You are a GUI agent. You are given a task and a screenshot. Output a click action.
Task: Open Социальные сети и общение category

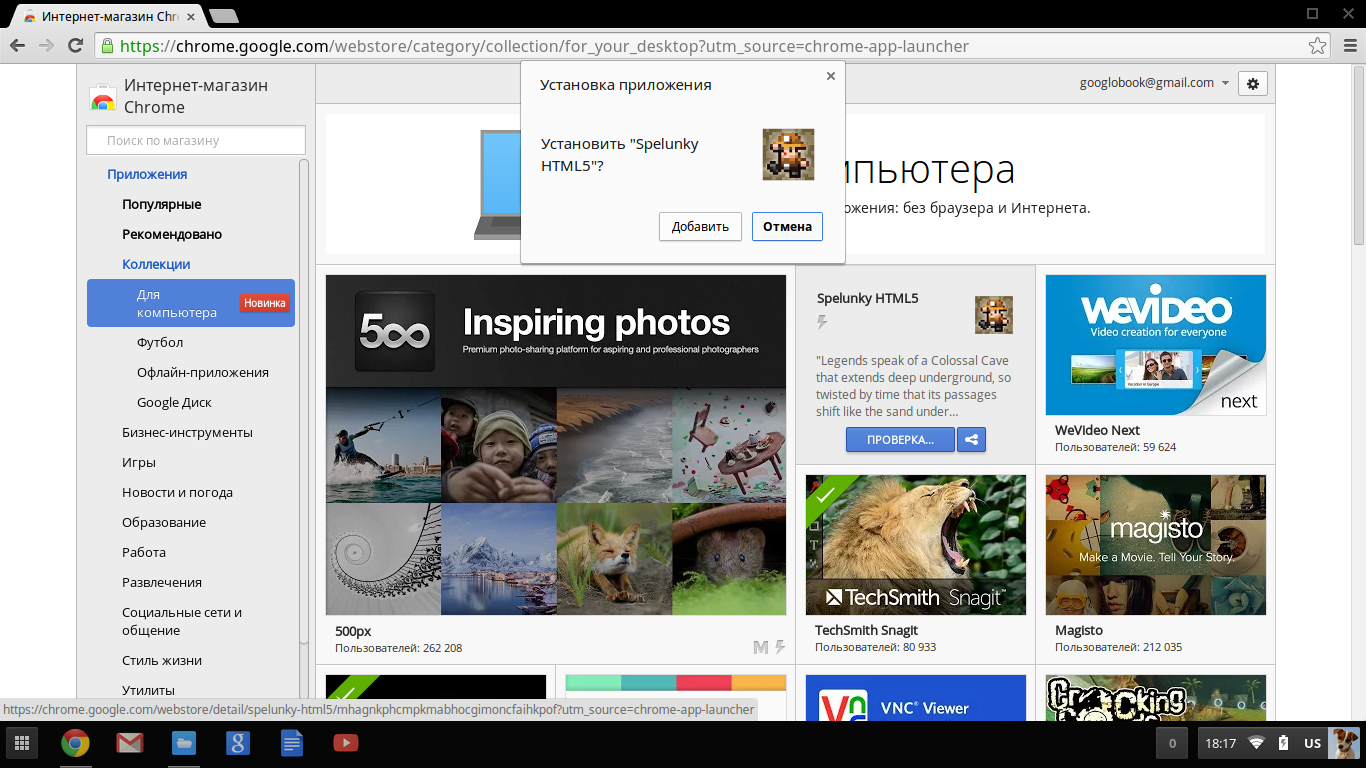[182, 621]
